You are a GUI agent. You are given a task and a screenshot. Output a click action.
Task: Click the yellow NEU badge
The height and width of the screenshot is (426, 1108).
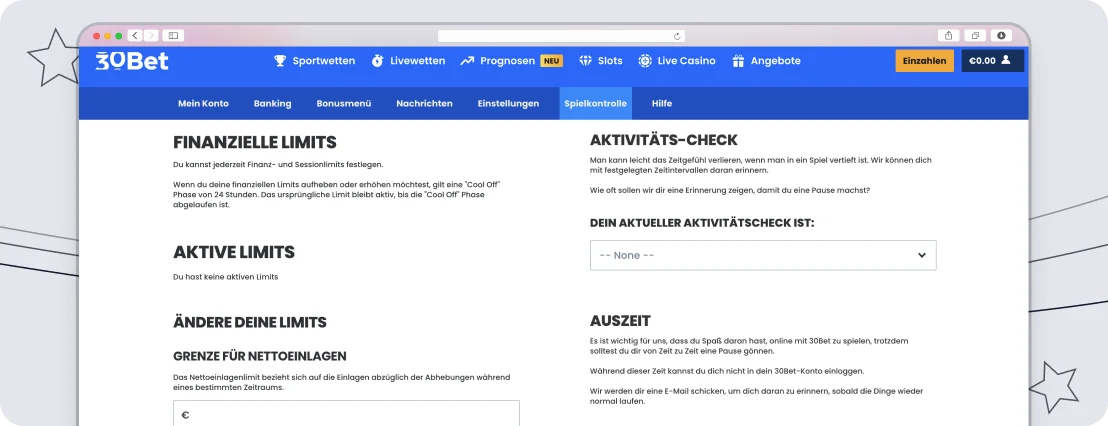pos(552,61)
